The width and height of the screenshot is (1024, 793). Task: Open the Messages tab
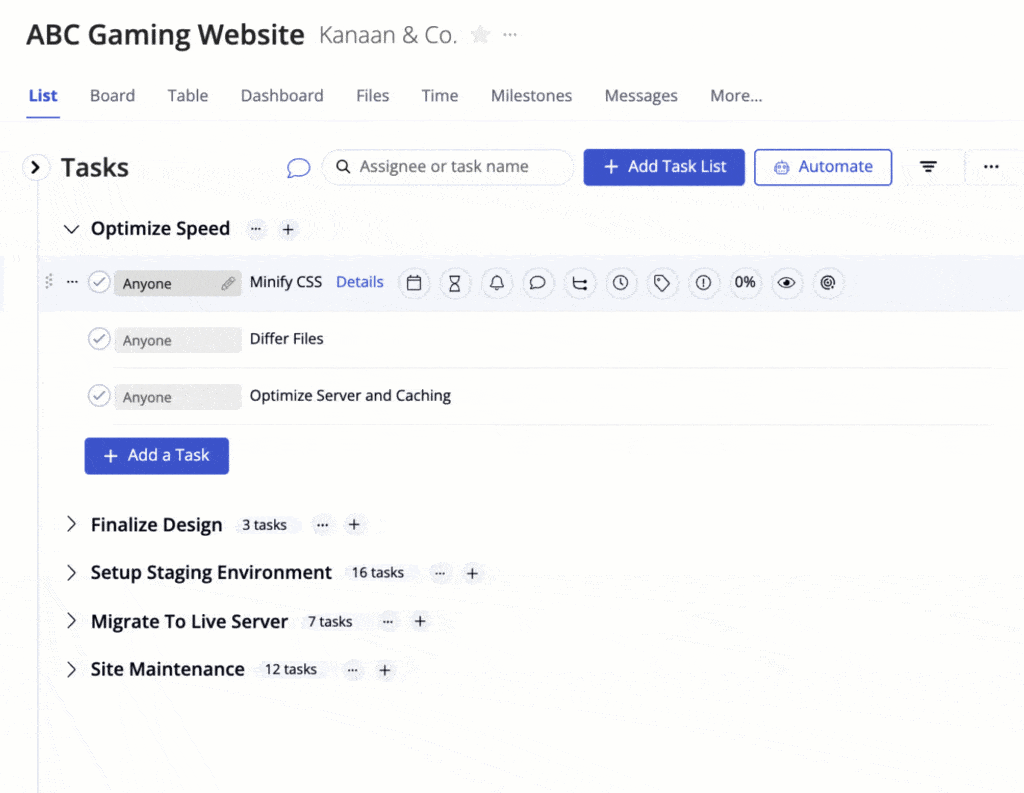(x=641, y=96)
